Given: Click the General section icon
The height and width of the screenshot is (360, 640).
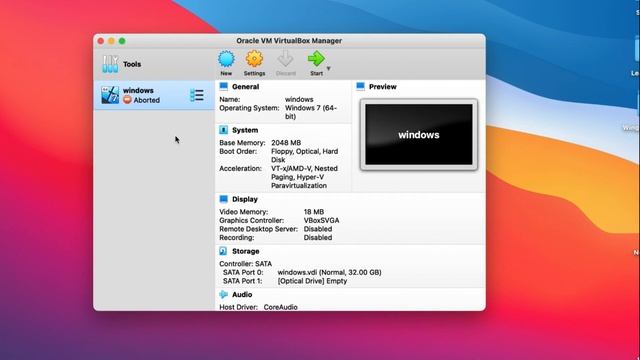Looking at the screenshot, I should coord(223,86).
